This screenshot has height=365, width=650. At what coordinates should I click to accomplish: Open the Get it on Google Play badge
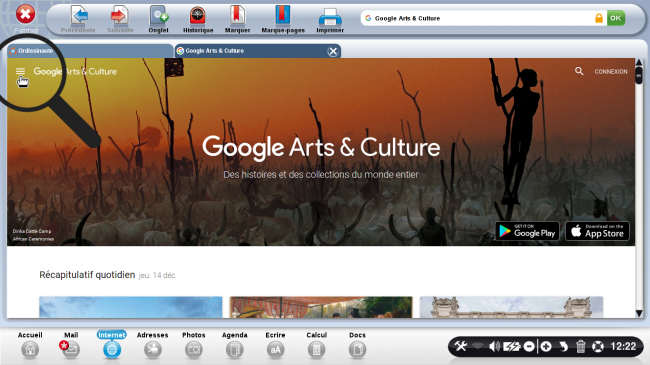point(527,231)
